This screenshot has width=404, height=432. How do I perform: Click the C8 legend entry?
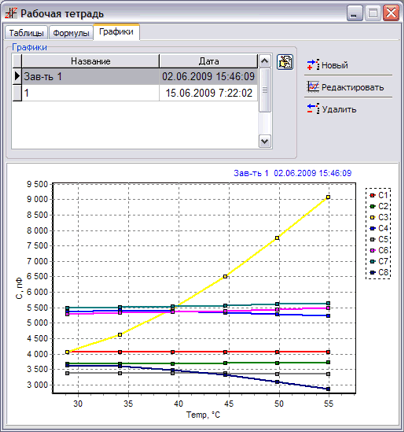[379, 272]
